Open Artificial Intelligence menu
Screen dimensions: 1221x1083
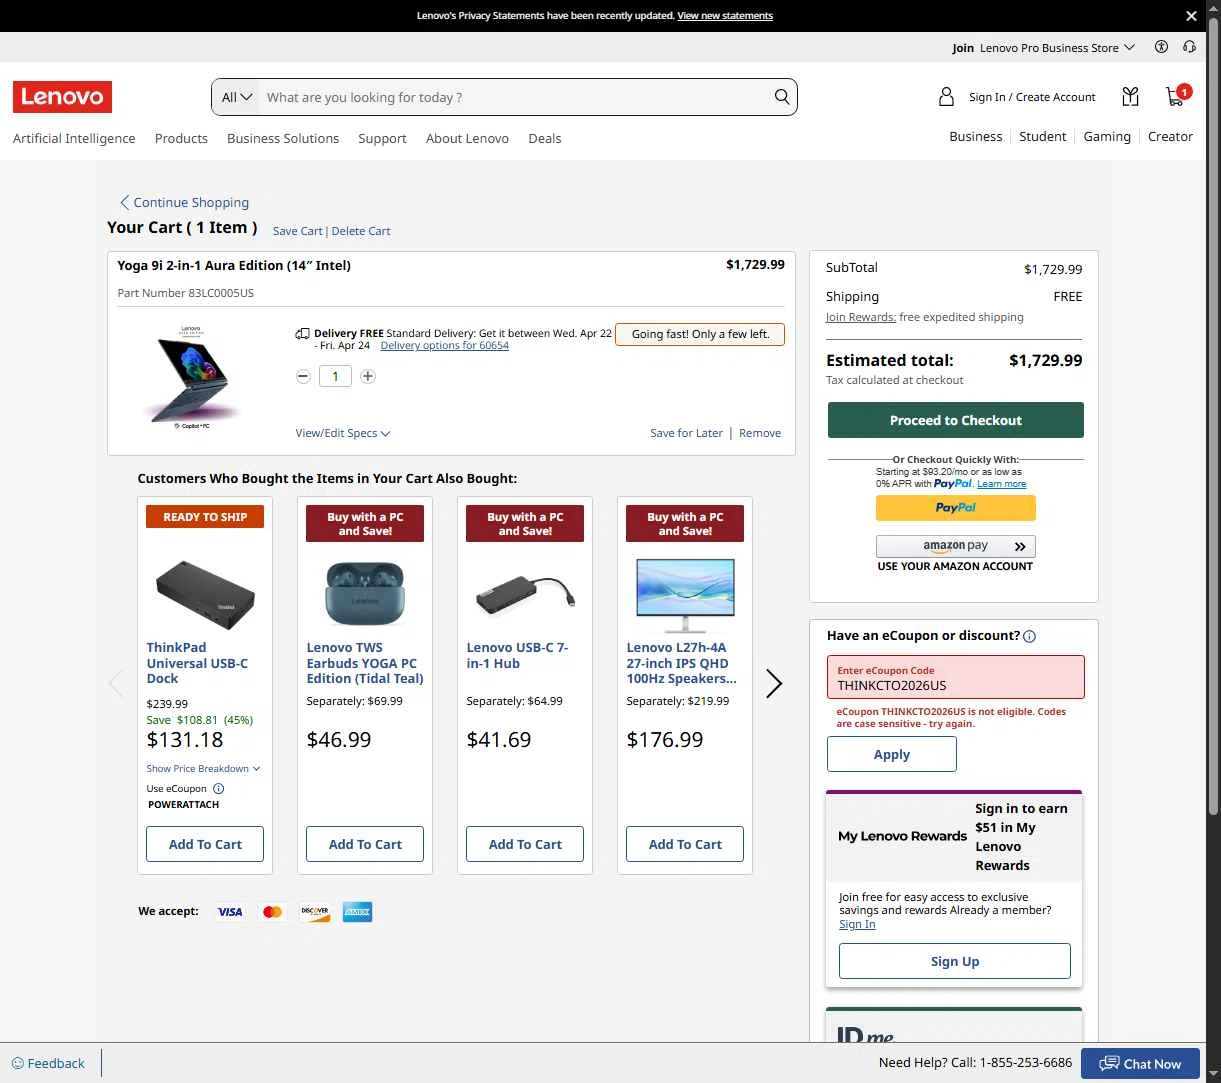click(x=74, y=138)
